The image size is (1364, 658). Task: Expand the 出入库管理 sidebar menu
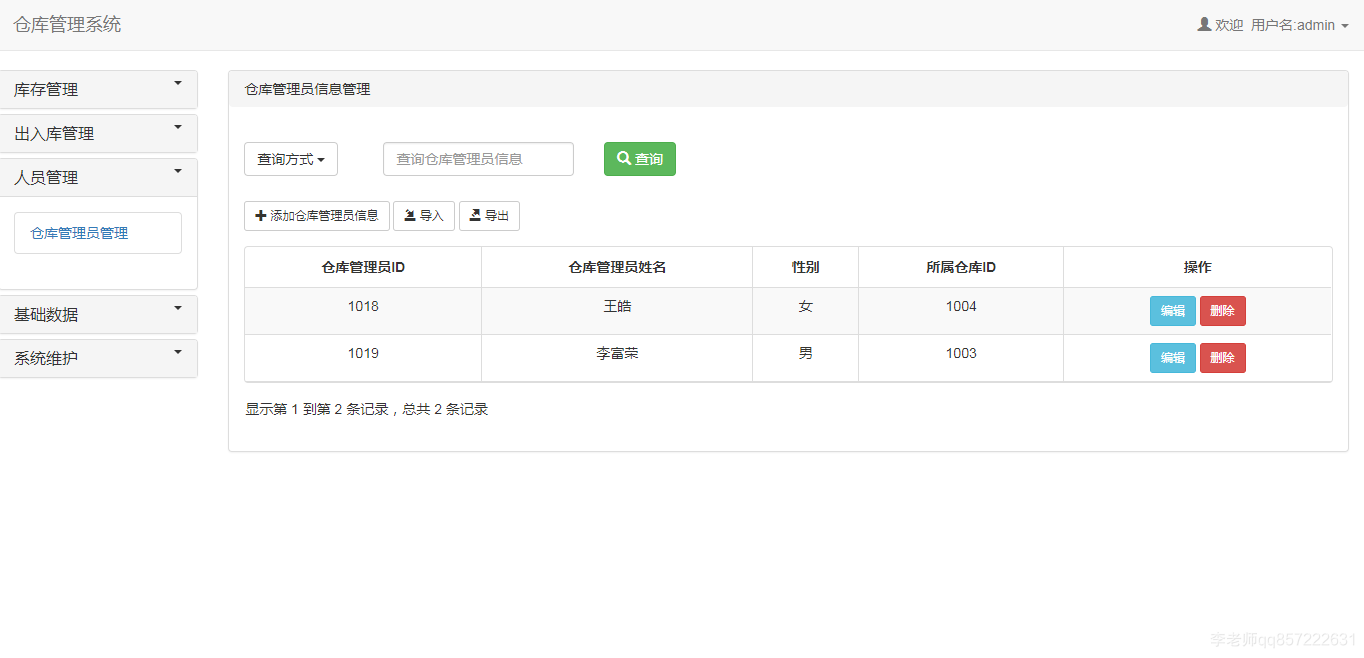(97, 133)
